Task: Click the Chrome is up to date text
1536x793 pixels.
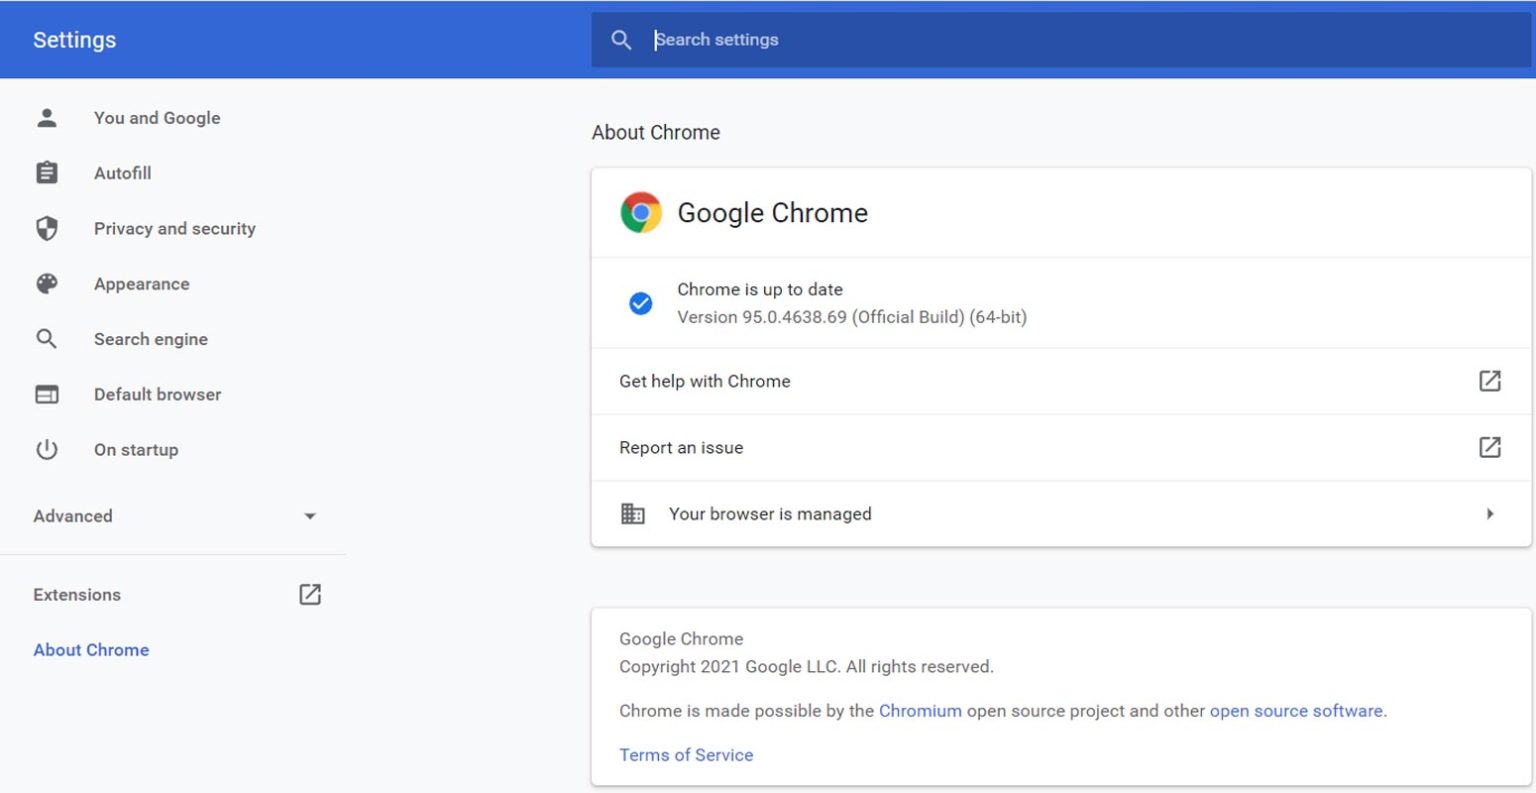Action: point(760,289)
